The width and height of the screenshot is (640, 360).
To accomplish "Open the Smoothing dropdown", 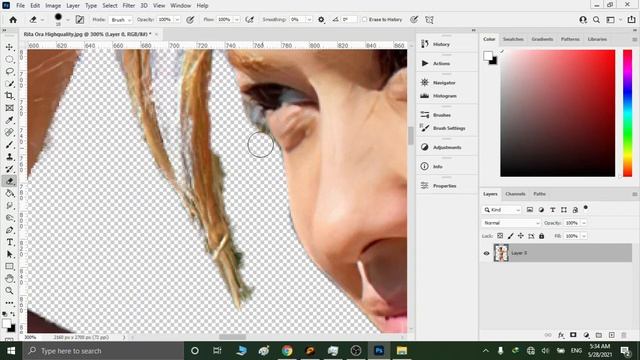I will click(x=309, y=20).
